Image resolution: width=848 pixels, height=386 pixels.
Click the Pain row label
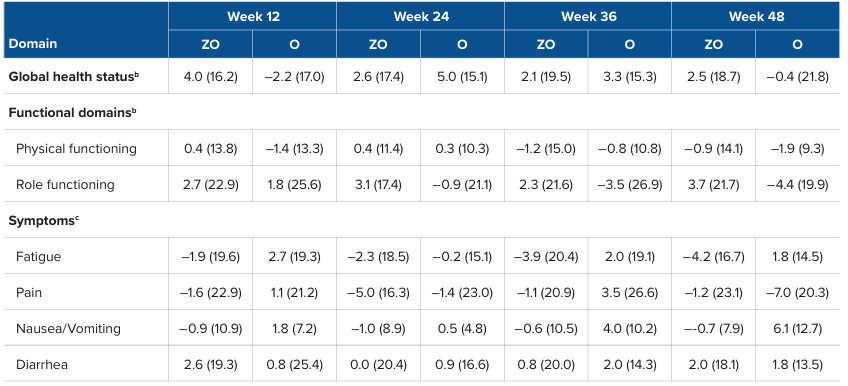(x=29, y=292)
